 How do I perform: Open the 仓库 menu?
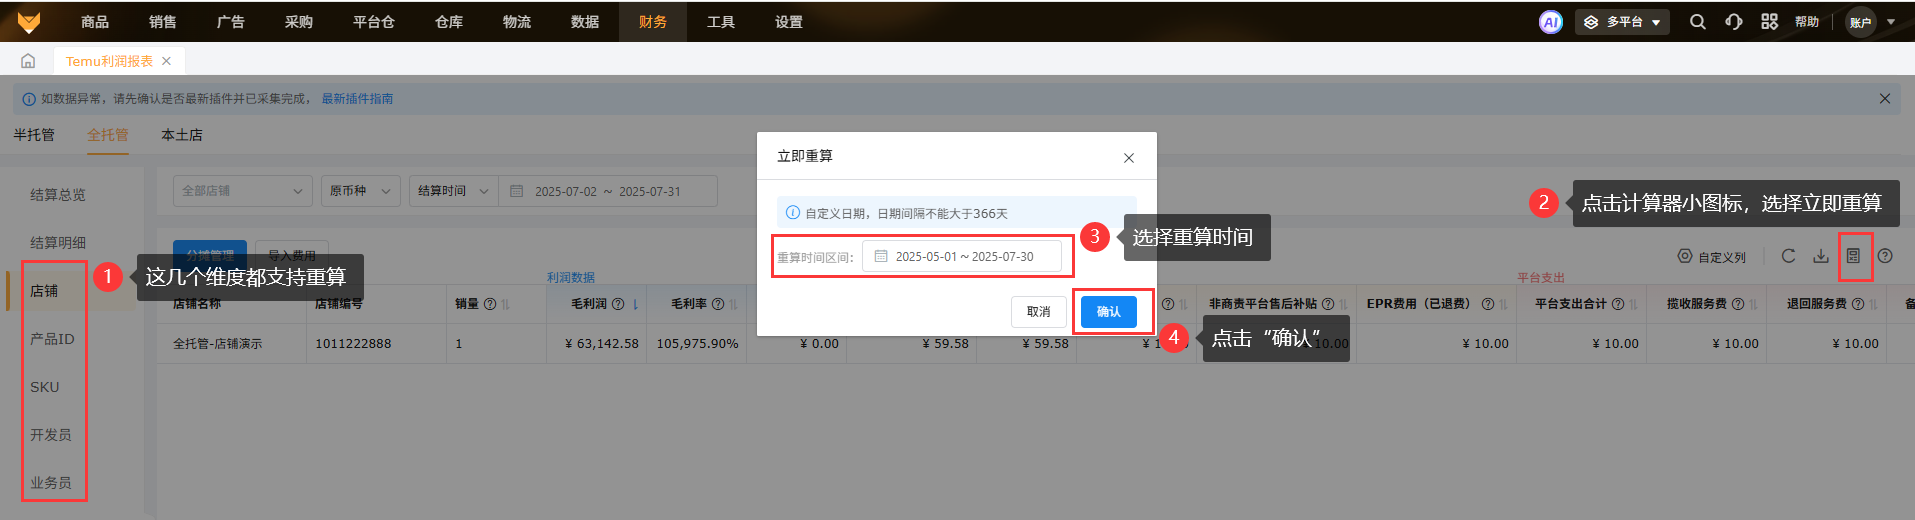point(449,22)
